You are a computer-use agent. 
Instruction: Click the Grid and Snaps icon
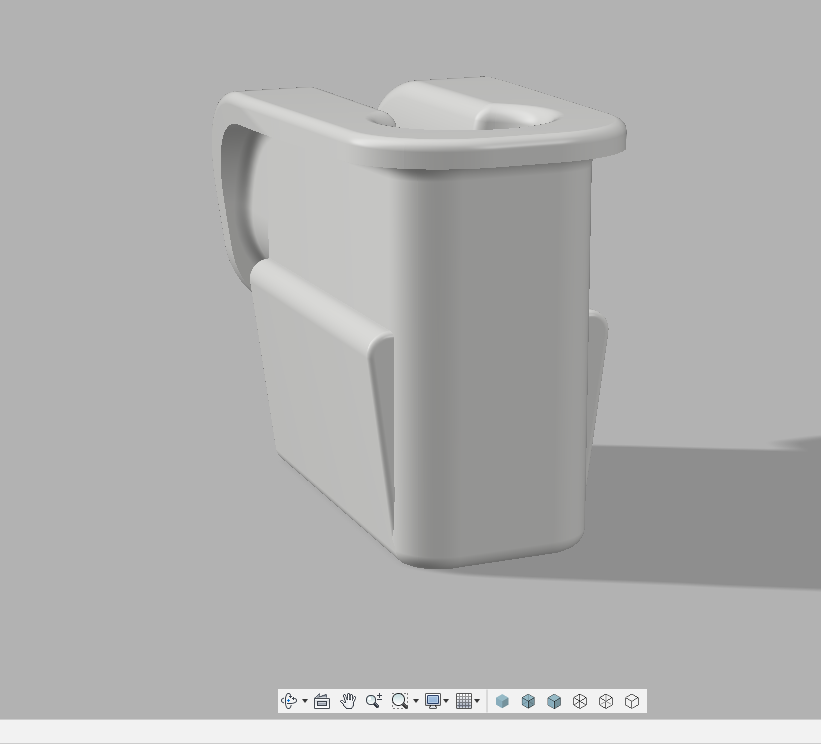coord(464,701)
